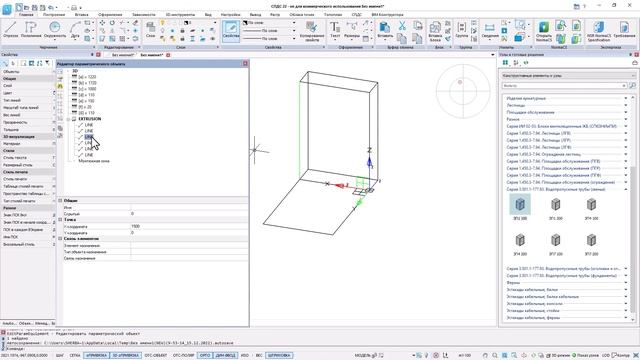
Task: Click the Undo arrow in quick access toolbar
Action: point(51,7)
